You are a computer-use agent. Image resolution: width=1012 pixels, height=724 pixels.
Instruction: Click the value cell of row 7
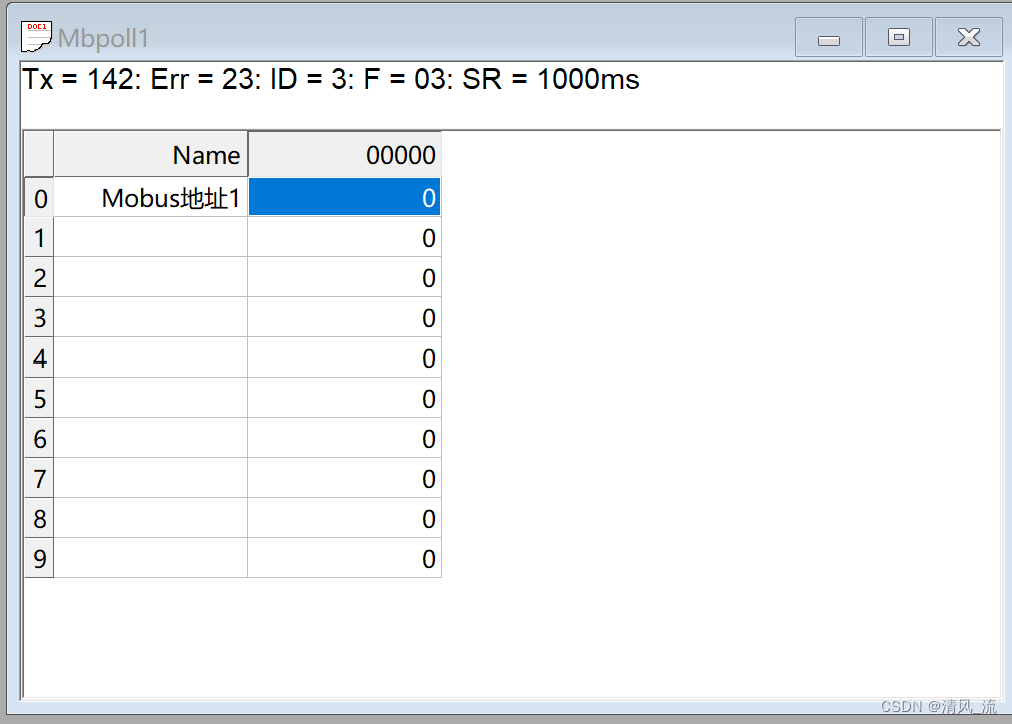pos(343,478)
